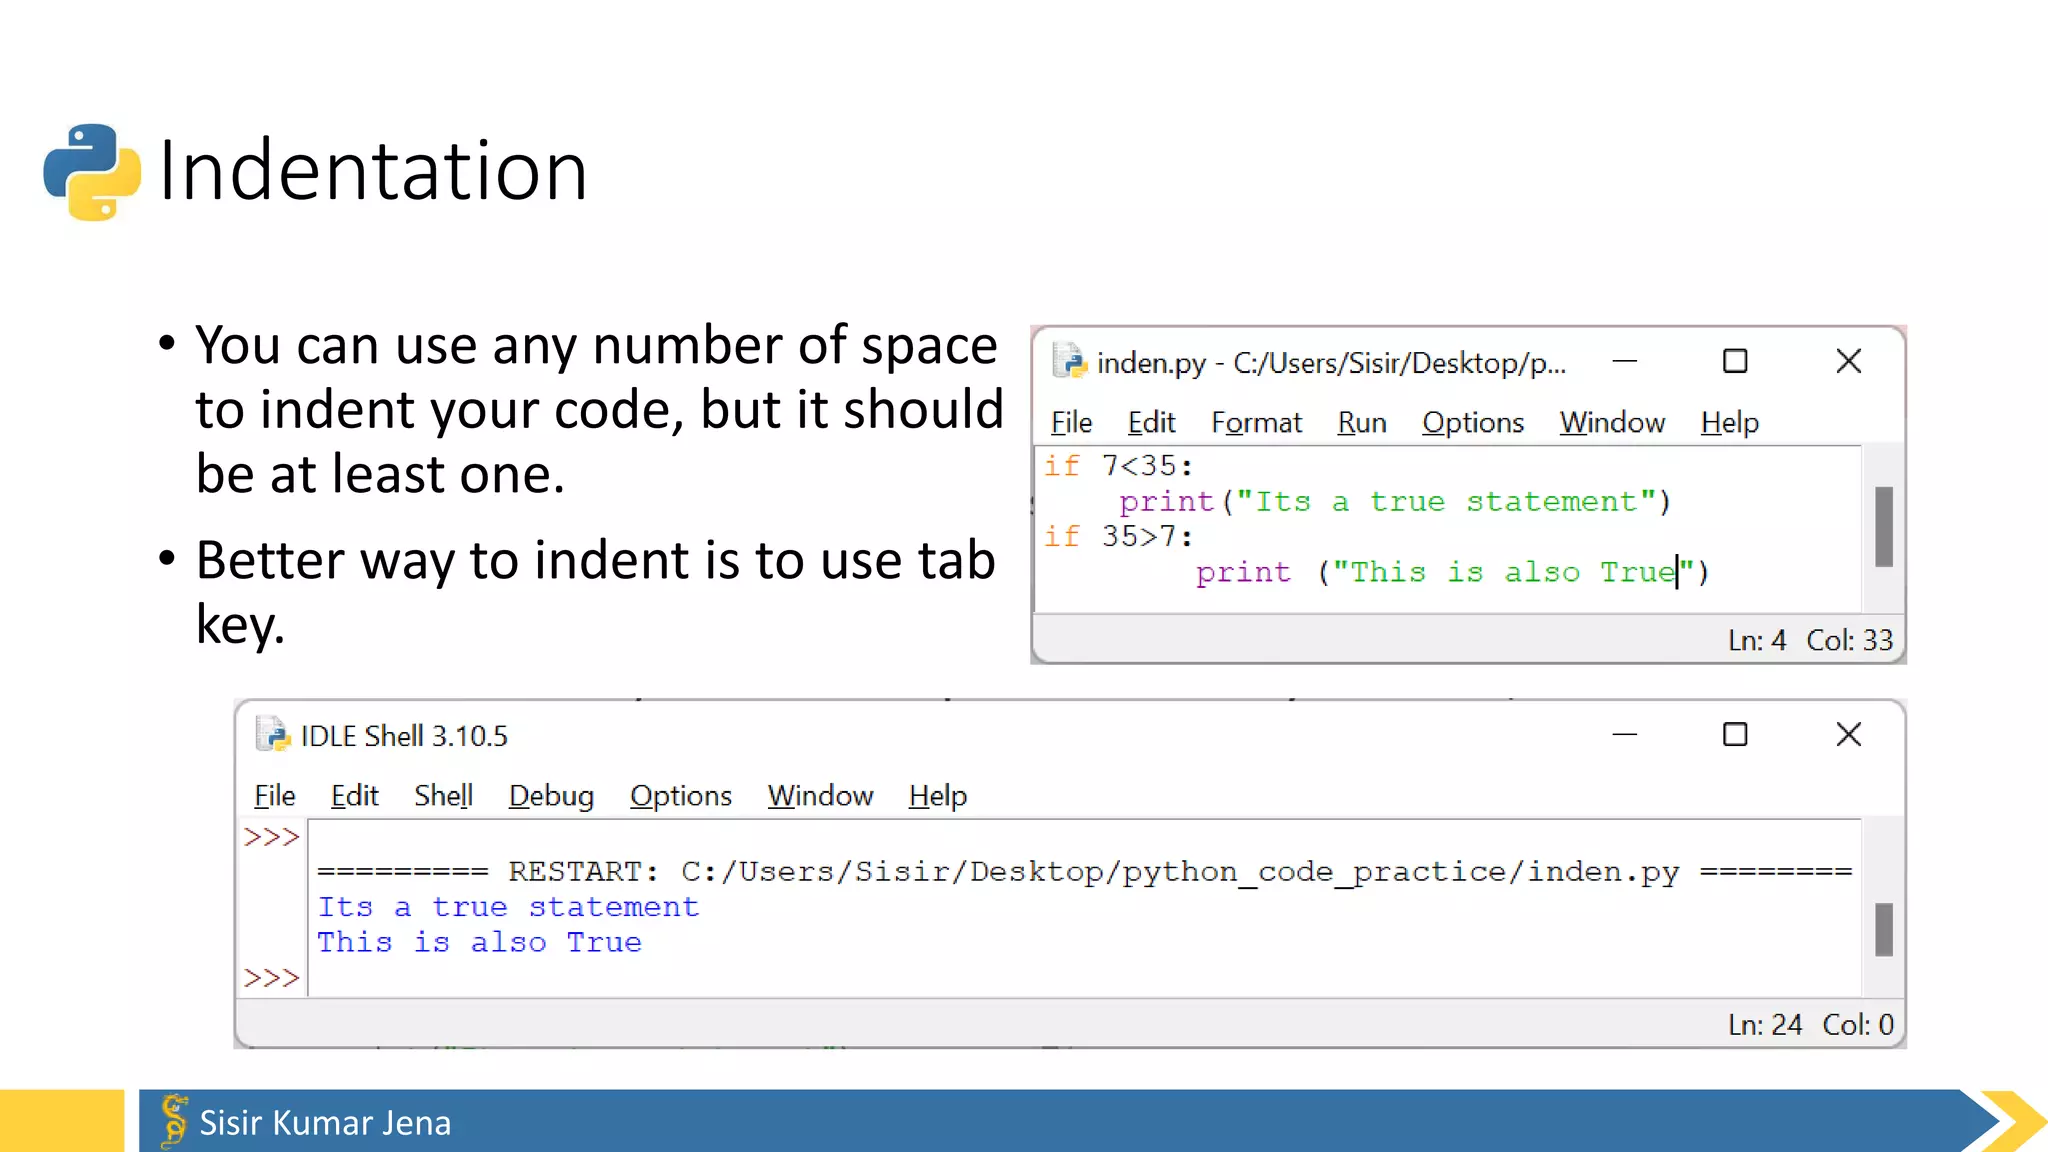Viewport: 2048px width, 1152px height.
Task: Click the print "Its a true statement" line
Action: point(1395,502)
